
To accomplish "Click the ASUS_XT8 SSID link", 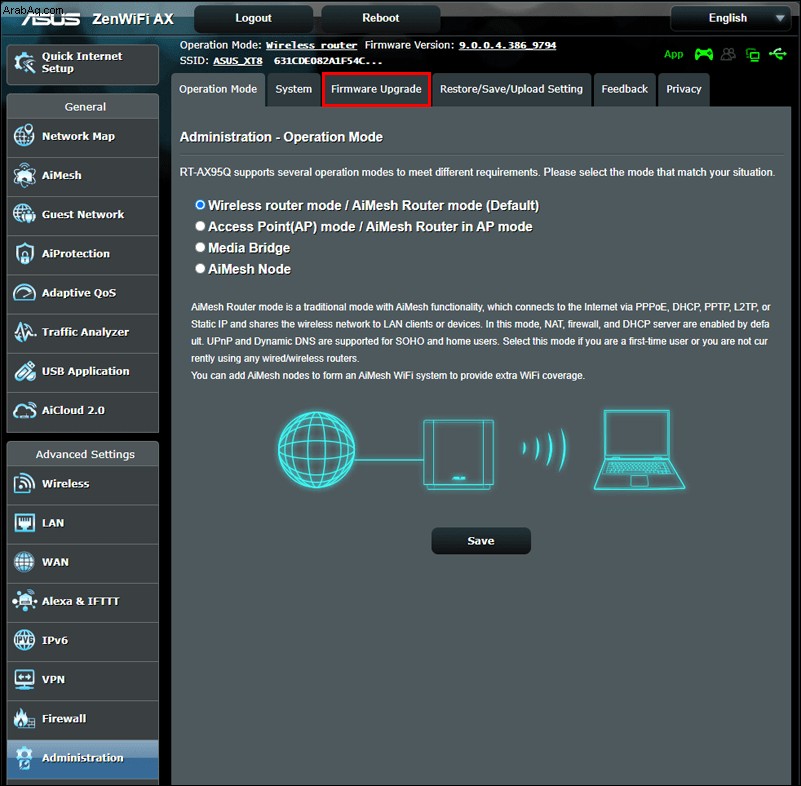I will coord(238,61).
